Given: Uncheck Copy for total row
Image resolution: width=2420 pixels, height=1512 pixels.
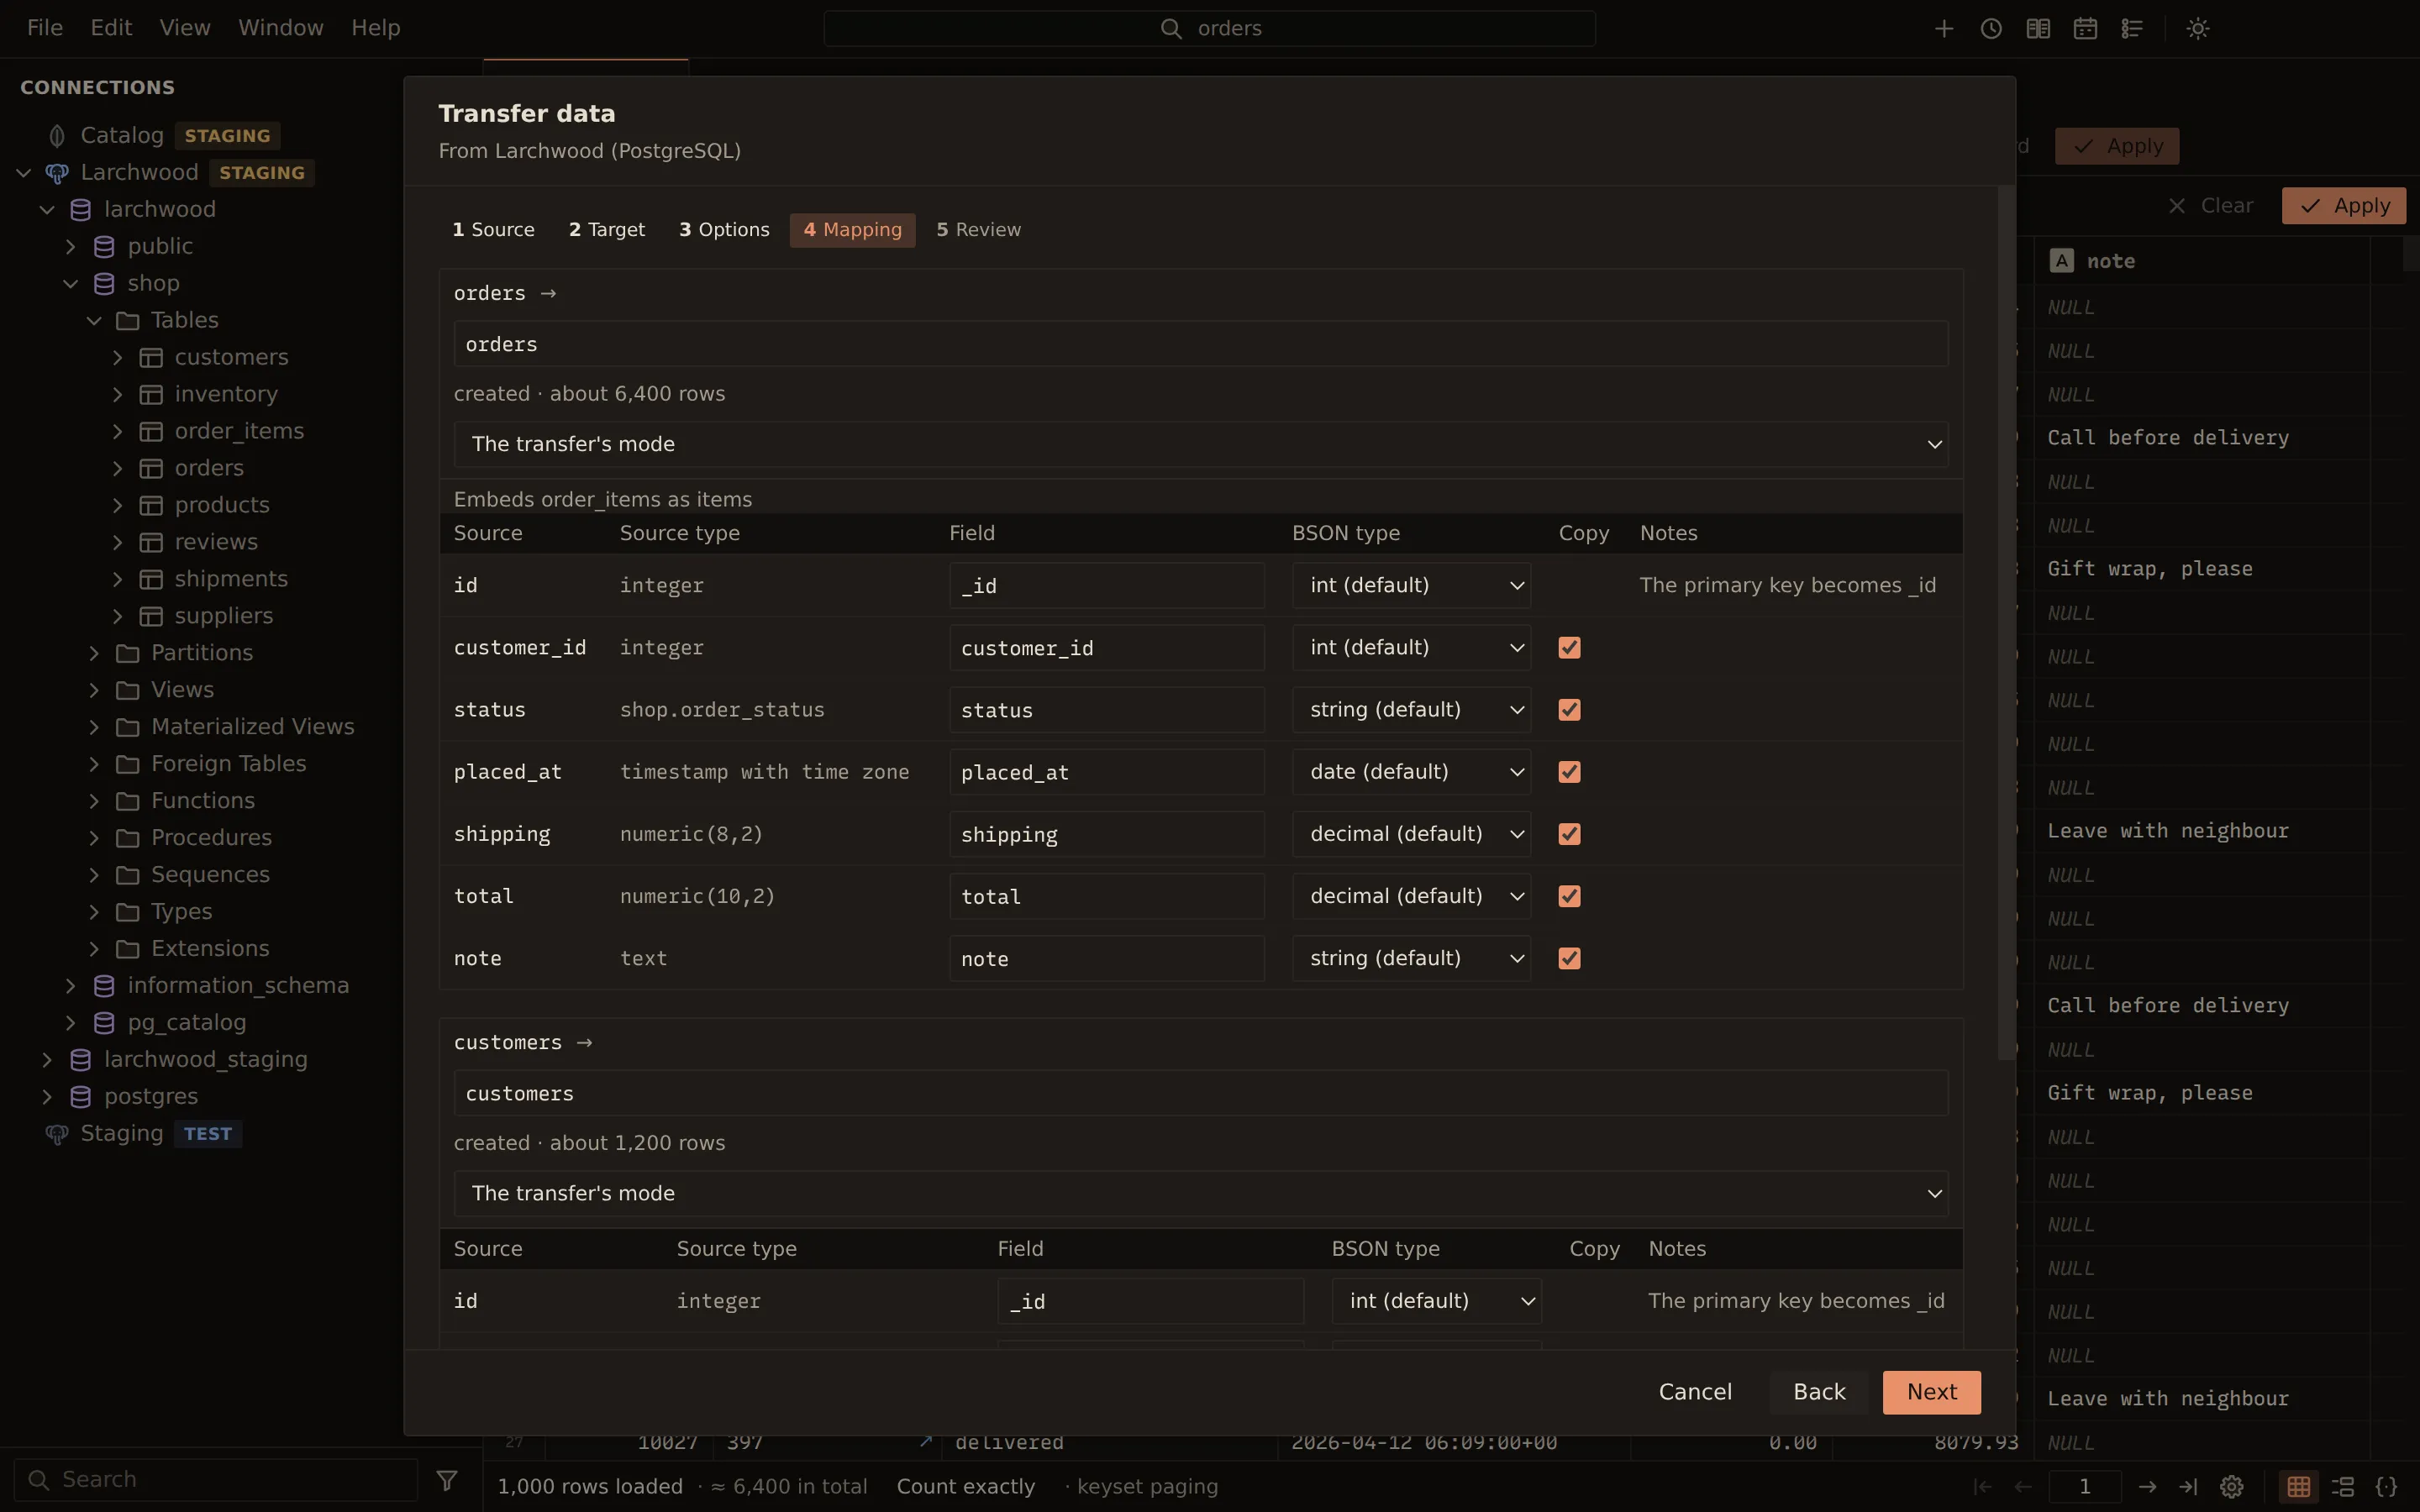Looking at the screenshot, I should coord(1569,896).
